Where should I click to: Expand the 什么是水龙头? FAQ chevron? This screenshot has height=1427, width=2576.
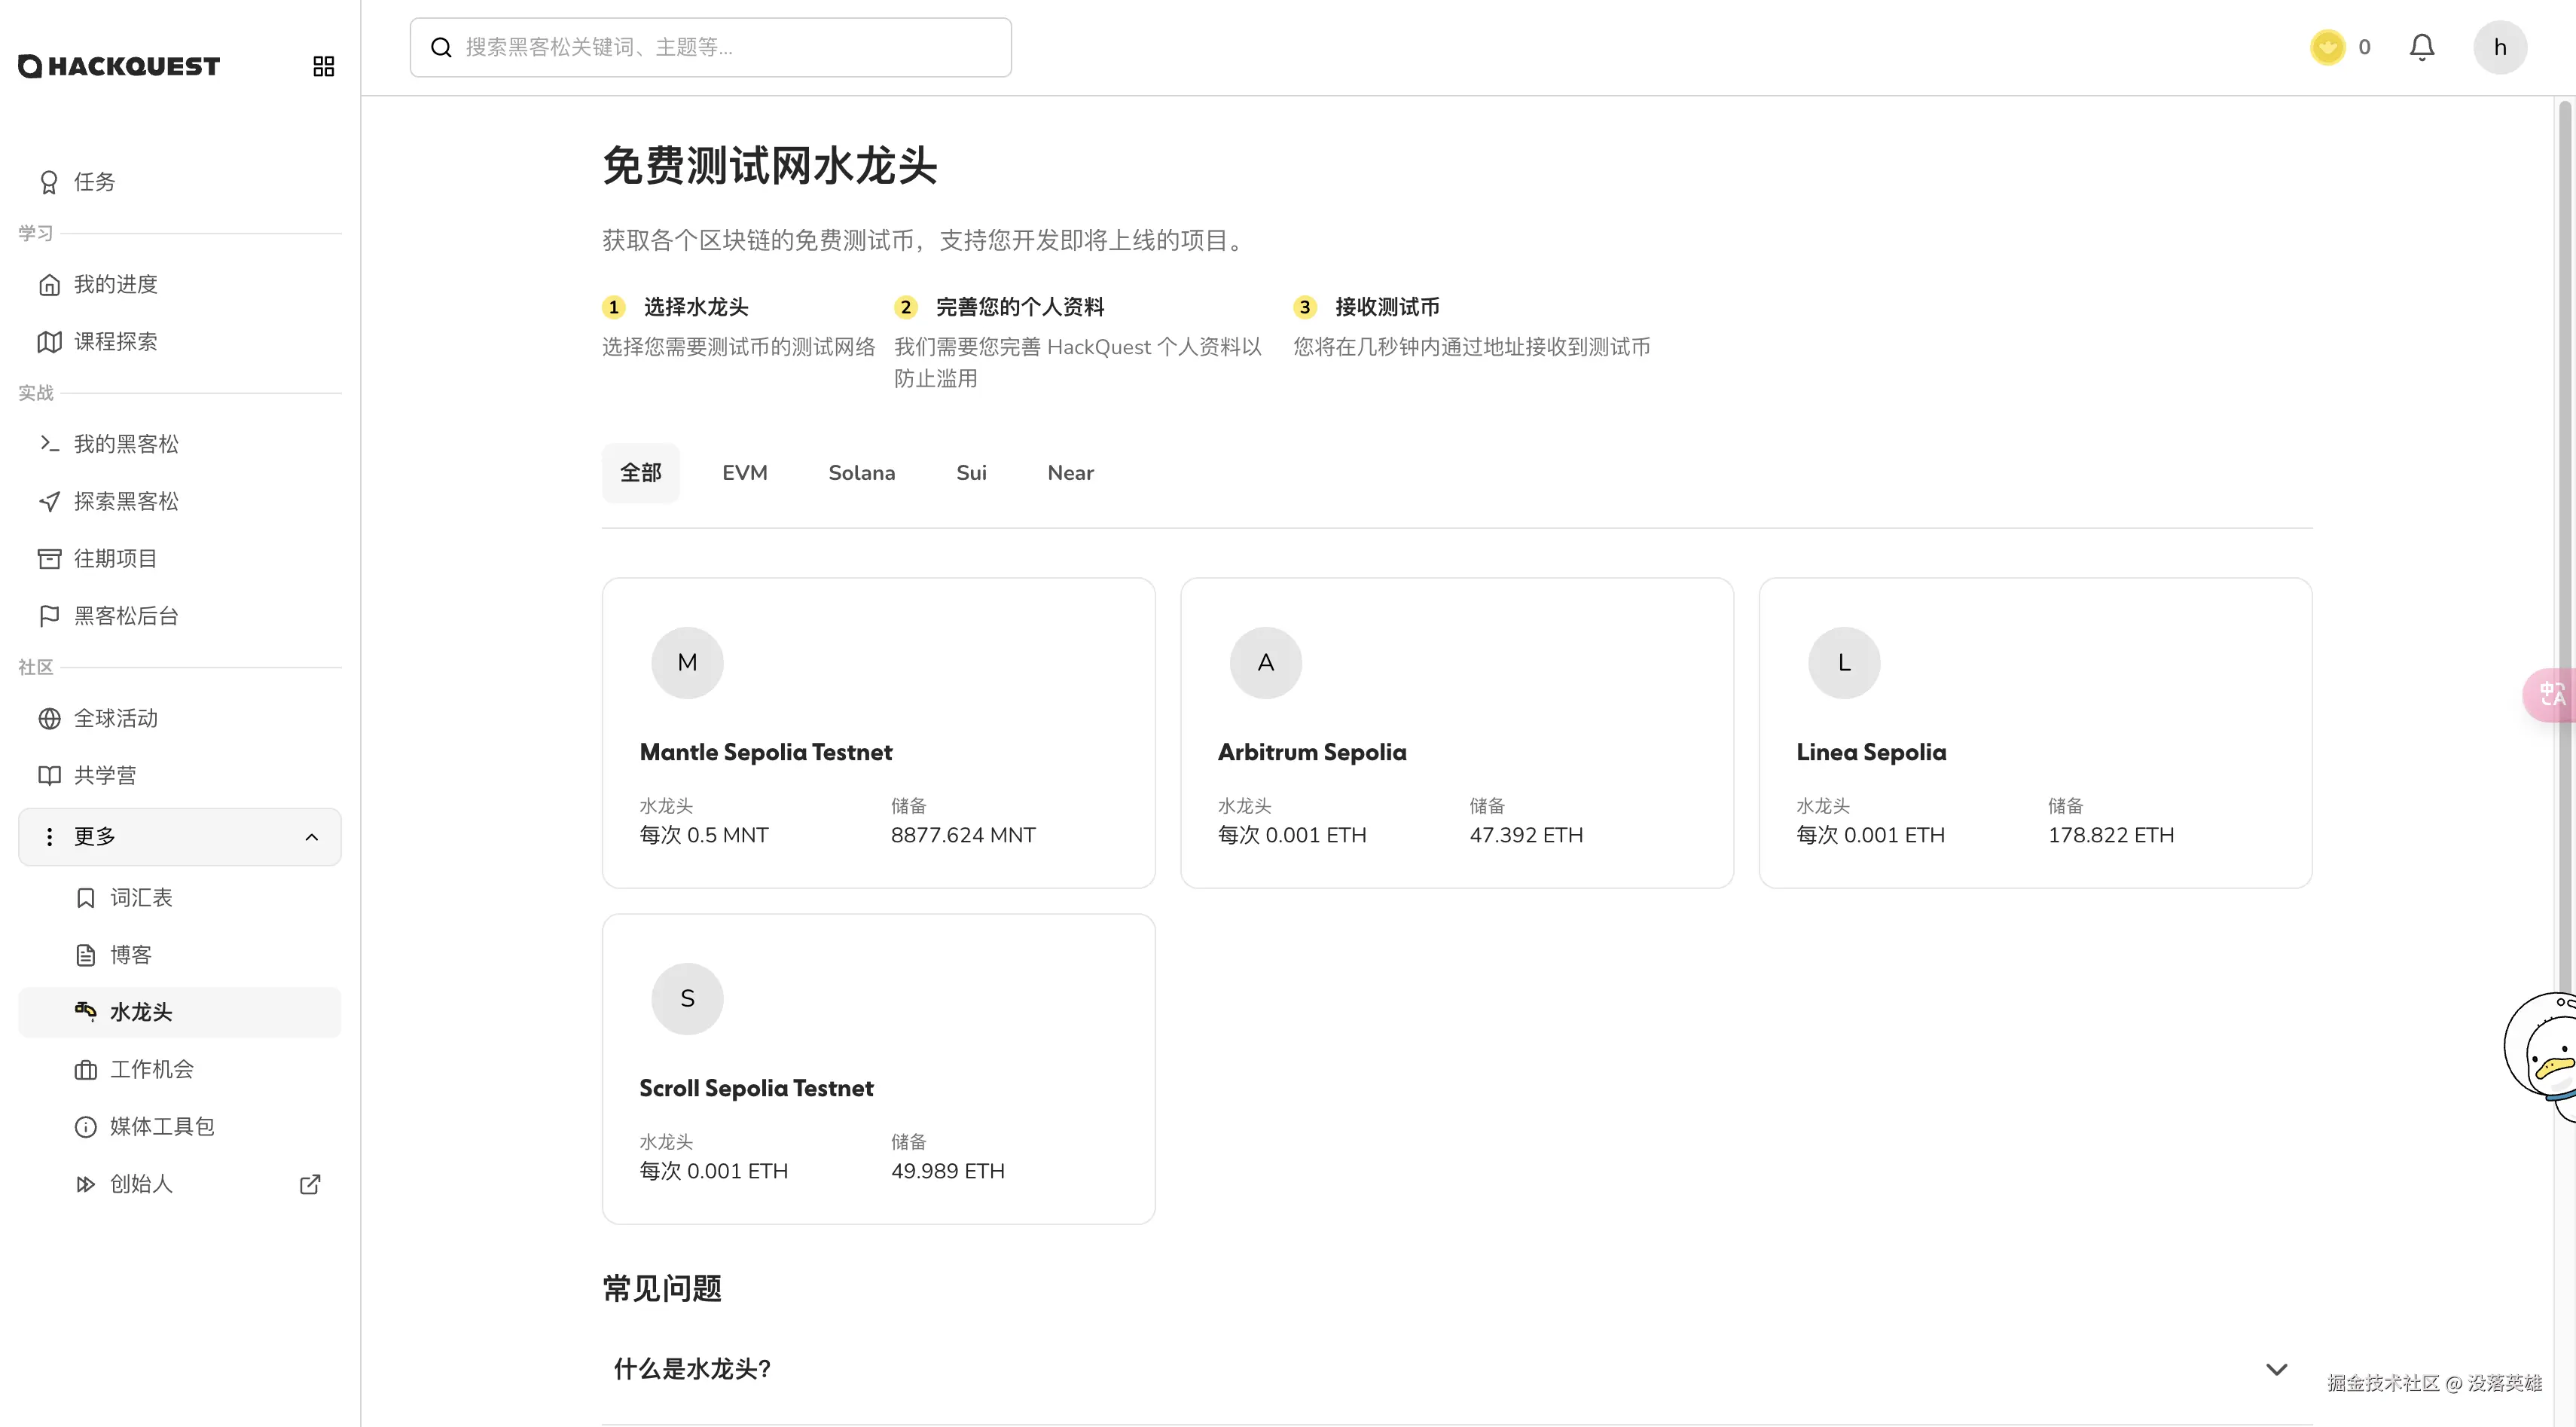pos(2276,1369)
